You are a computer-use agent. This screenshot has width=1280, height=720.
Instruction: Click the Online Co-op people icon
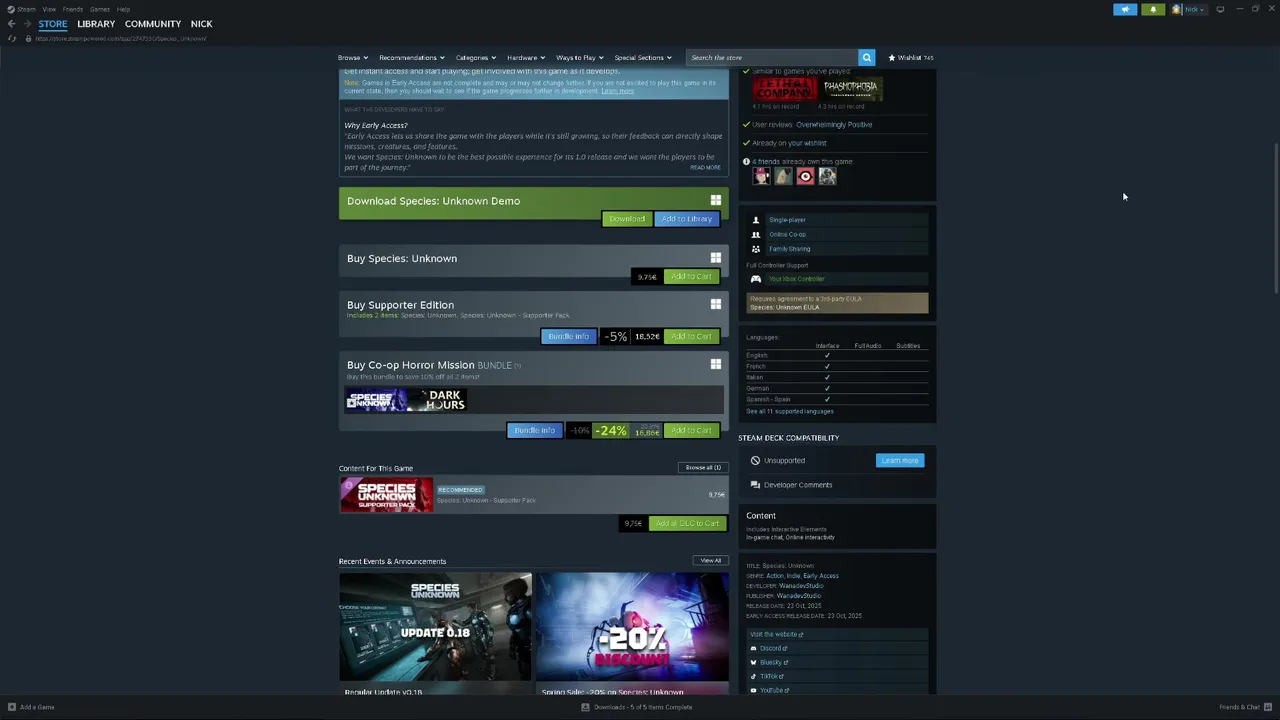(756, 234)
